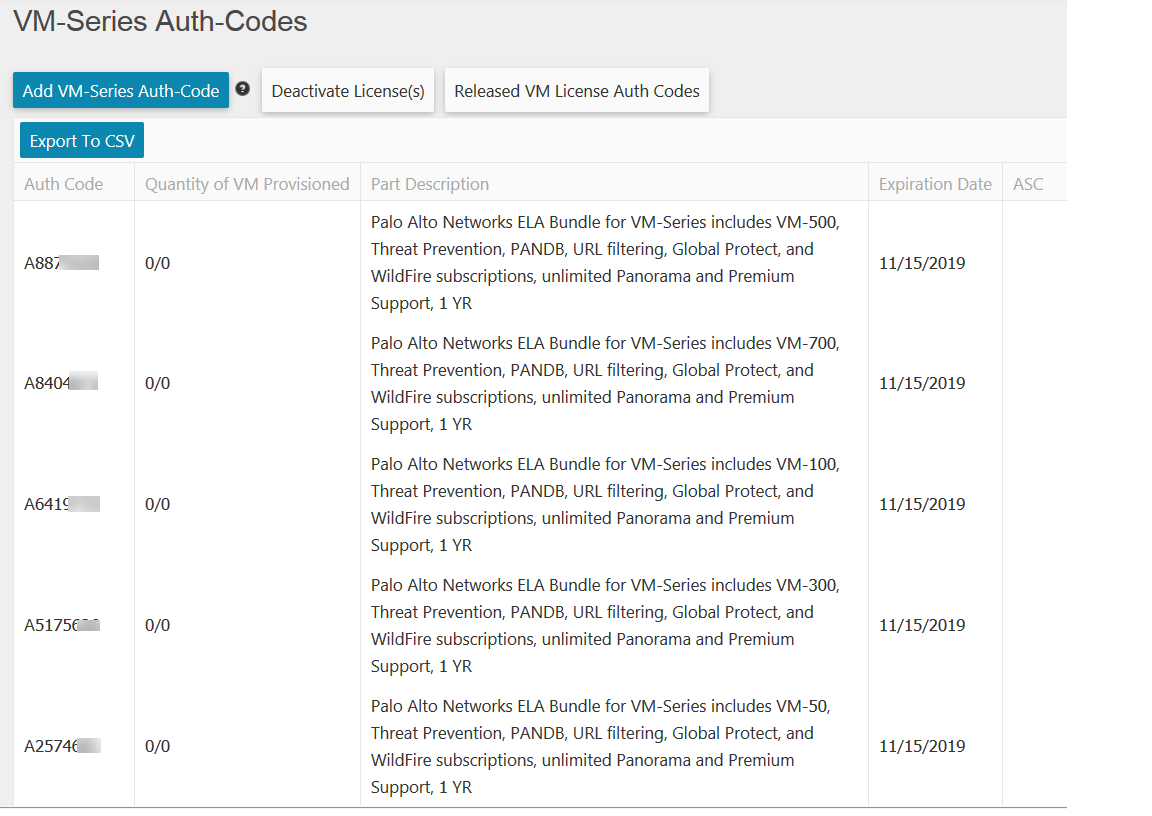Click the VM-700 ELA Bundle description
This screenshot has width=1152, height=816.
pos(605,383)
